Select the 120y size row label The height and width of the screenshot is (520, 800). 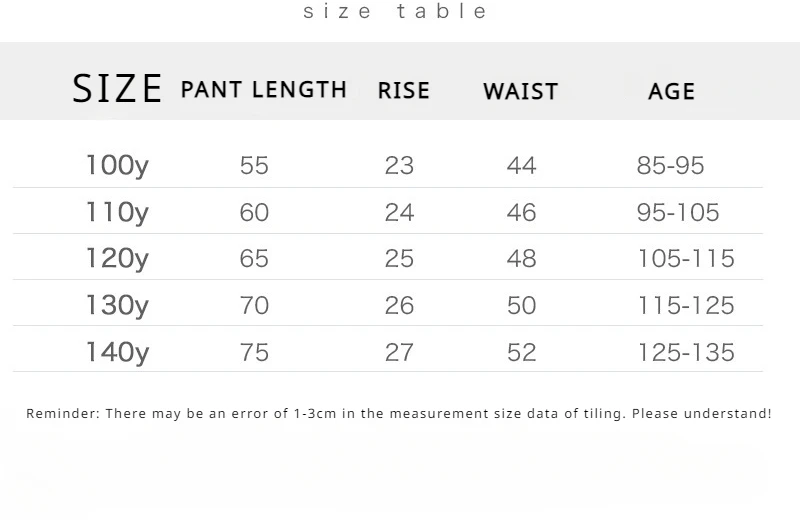point(117,258)
